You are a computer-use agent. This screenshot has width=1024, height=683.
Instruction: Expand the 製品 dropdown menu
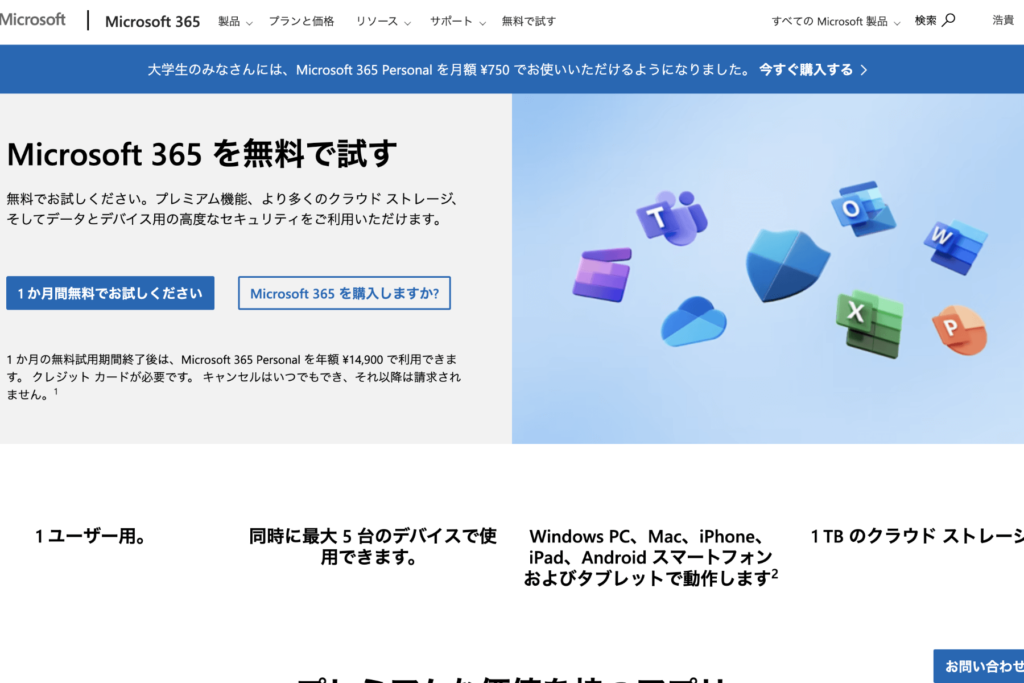pyautogui.click(x=235, y=21)
